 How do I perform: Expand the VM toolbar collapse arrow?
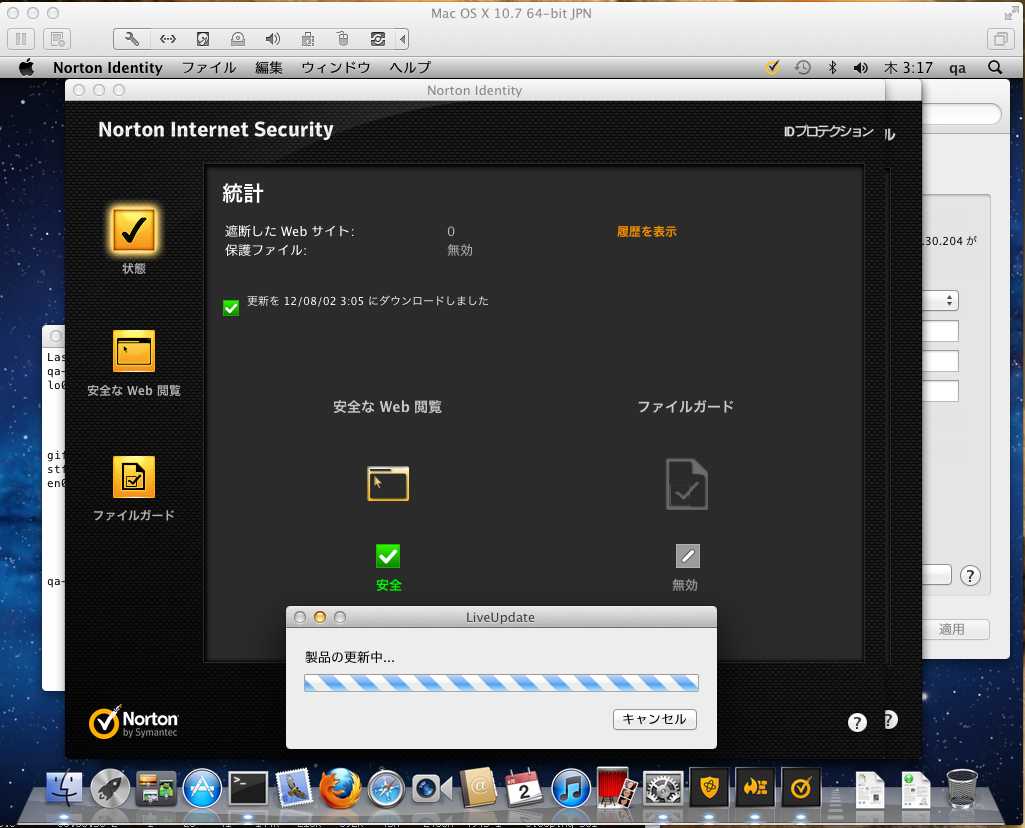click(403, 39)
